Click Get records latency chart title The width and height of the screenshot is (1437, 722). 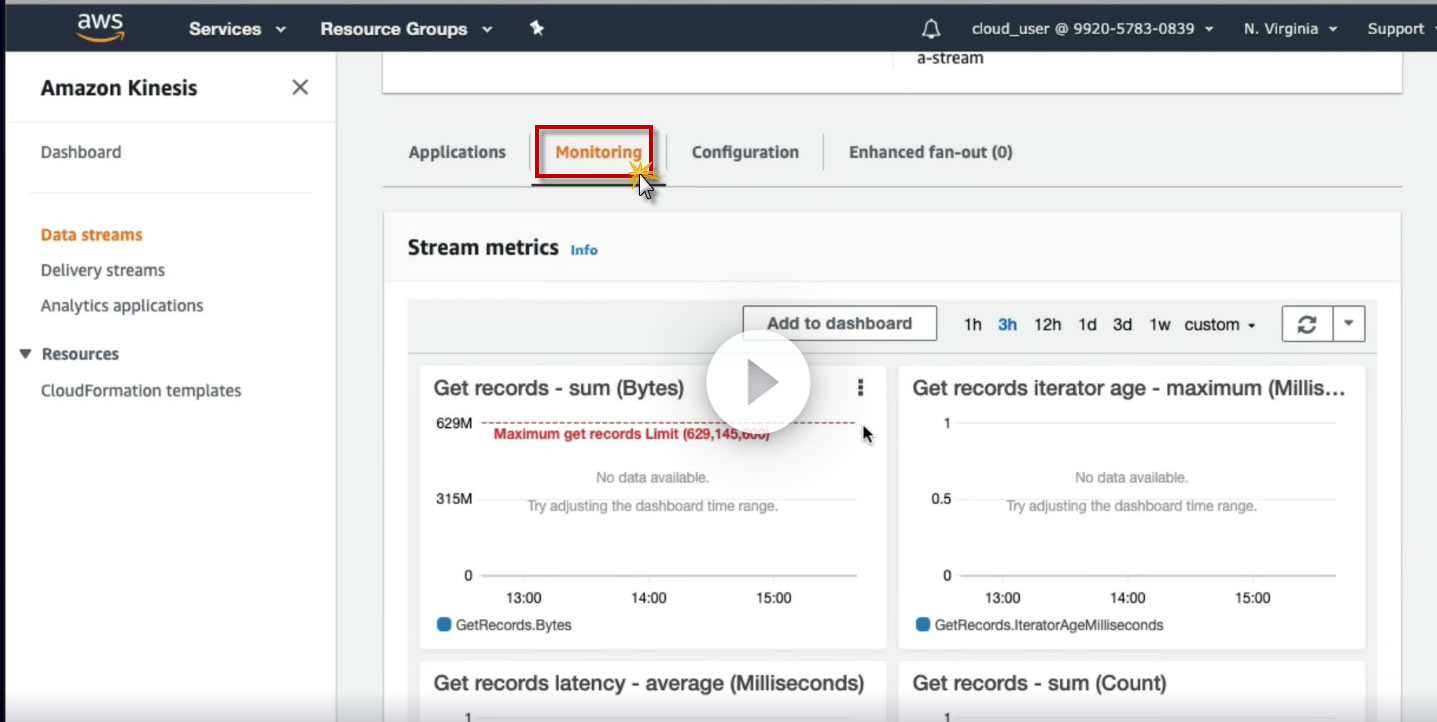[x=649, y=683]
